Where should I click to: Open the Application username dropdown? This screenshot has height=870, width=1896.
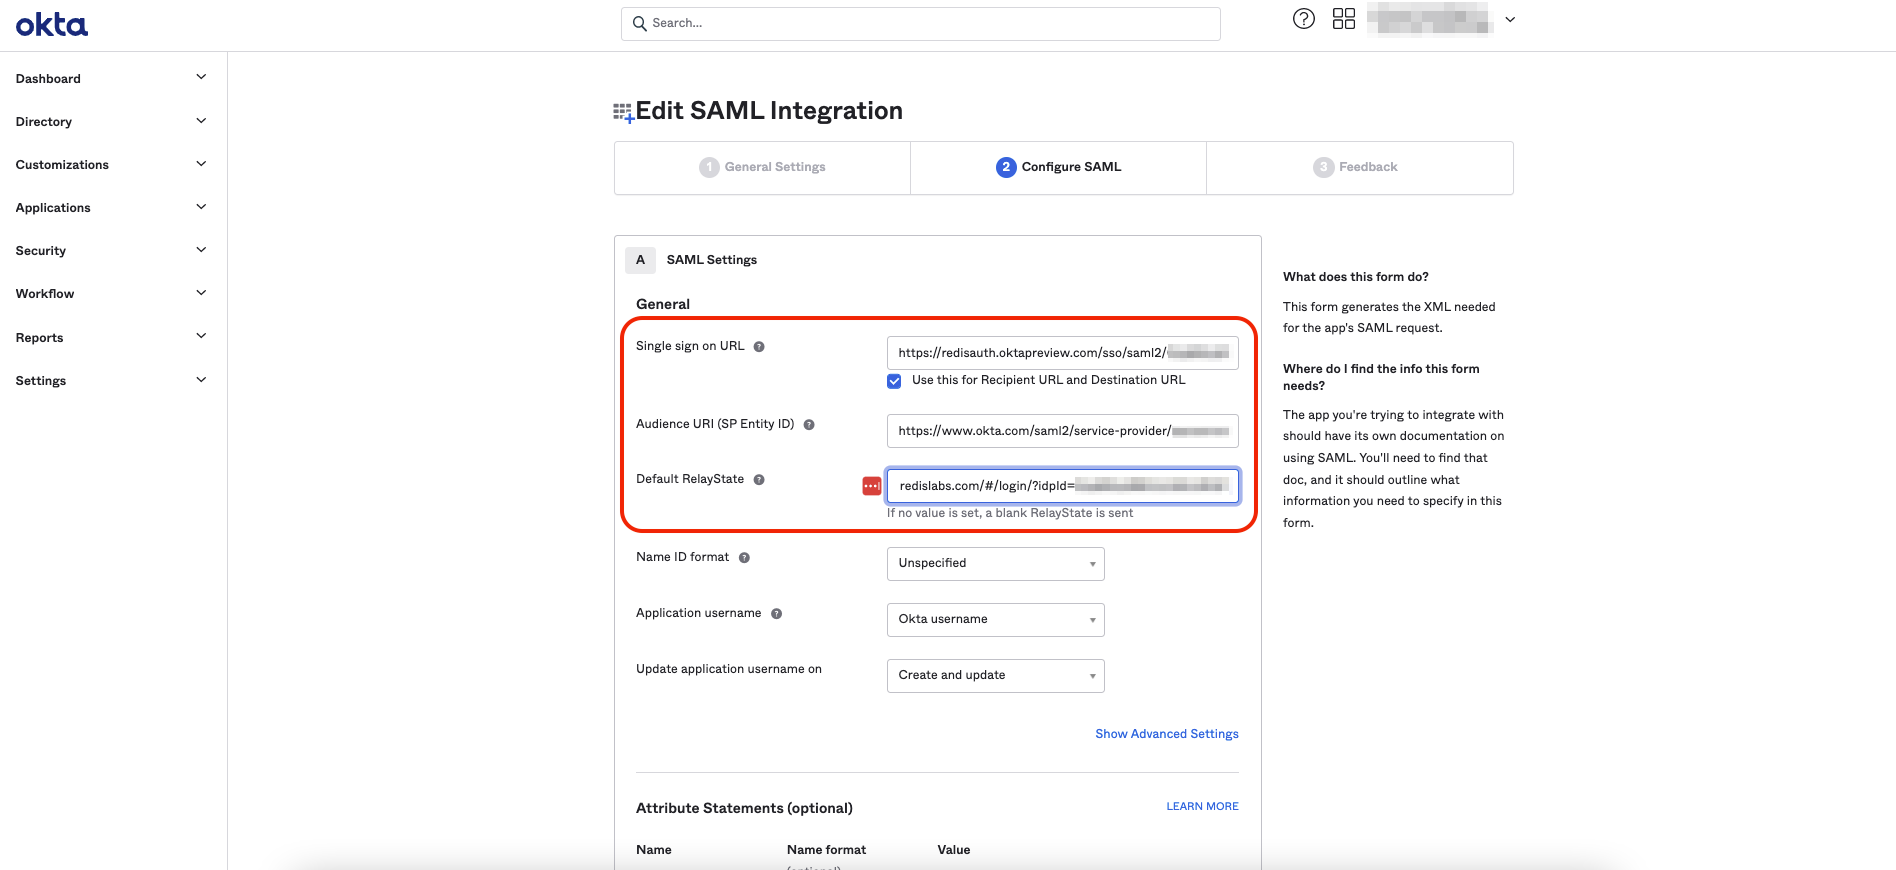click(x=995, y=620)
